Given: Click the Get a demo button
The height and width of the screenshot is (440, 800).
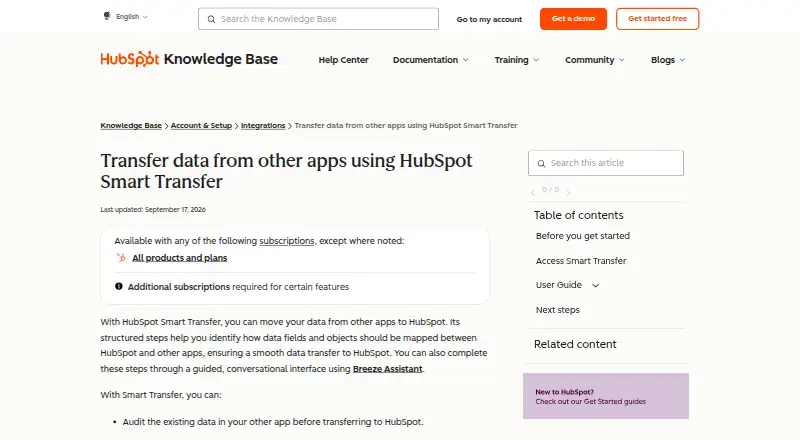Looking at the screenshot, I should (x=573, y=19).
